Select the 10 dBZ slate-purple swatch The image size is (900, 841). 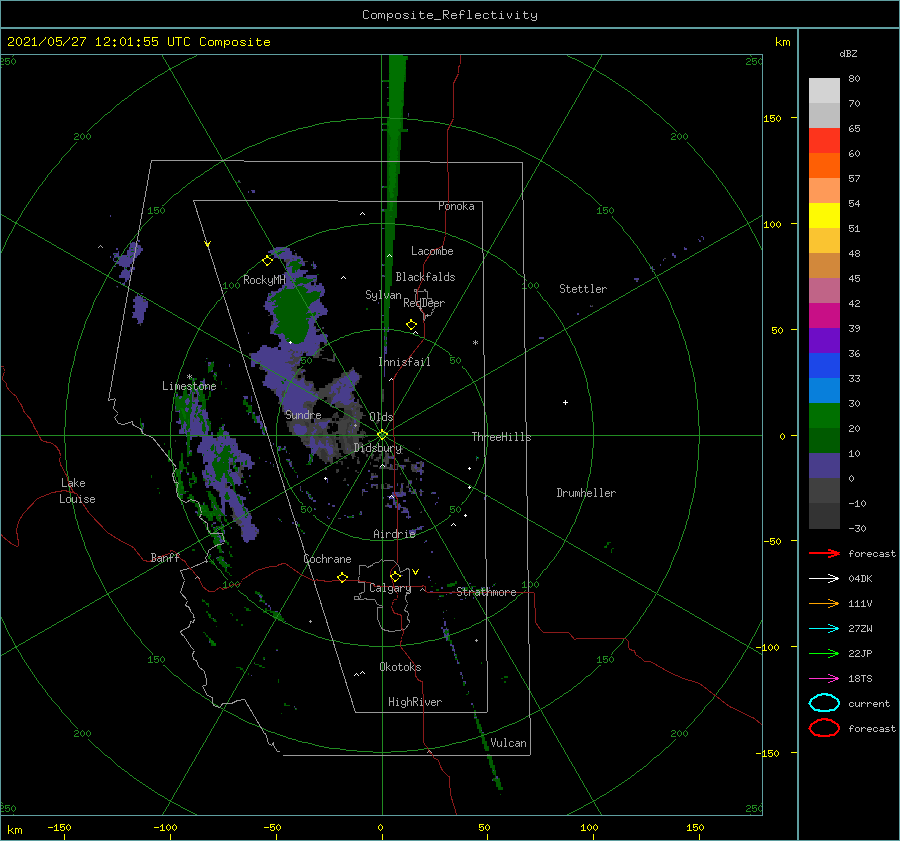click(824, 466)
